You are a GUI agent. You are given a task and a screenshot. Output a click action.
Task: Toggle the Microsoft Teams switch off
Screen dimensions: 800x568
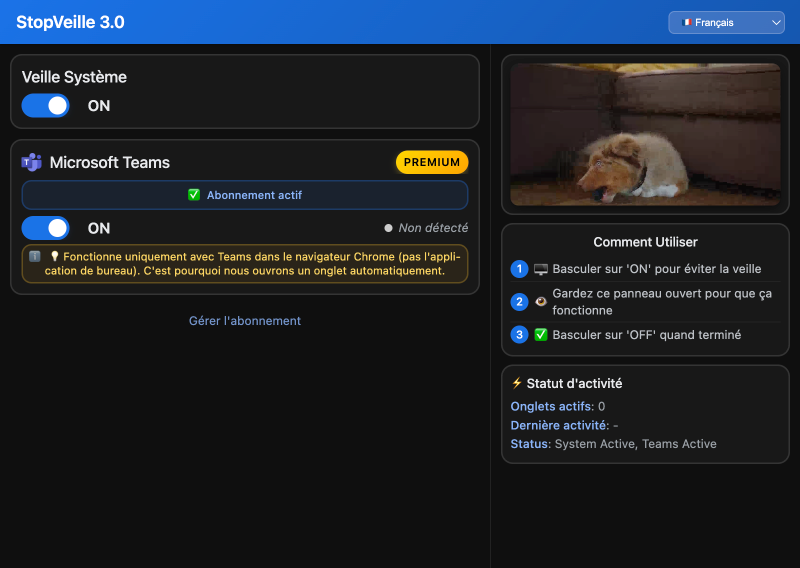pos(46,228)
